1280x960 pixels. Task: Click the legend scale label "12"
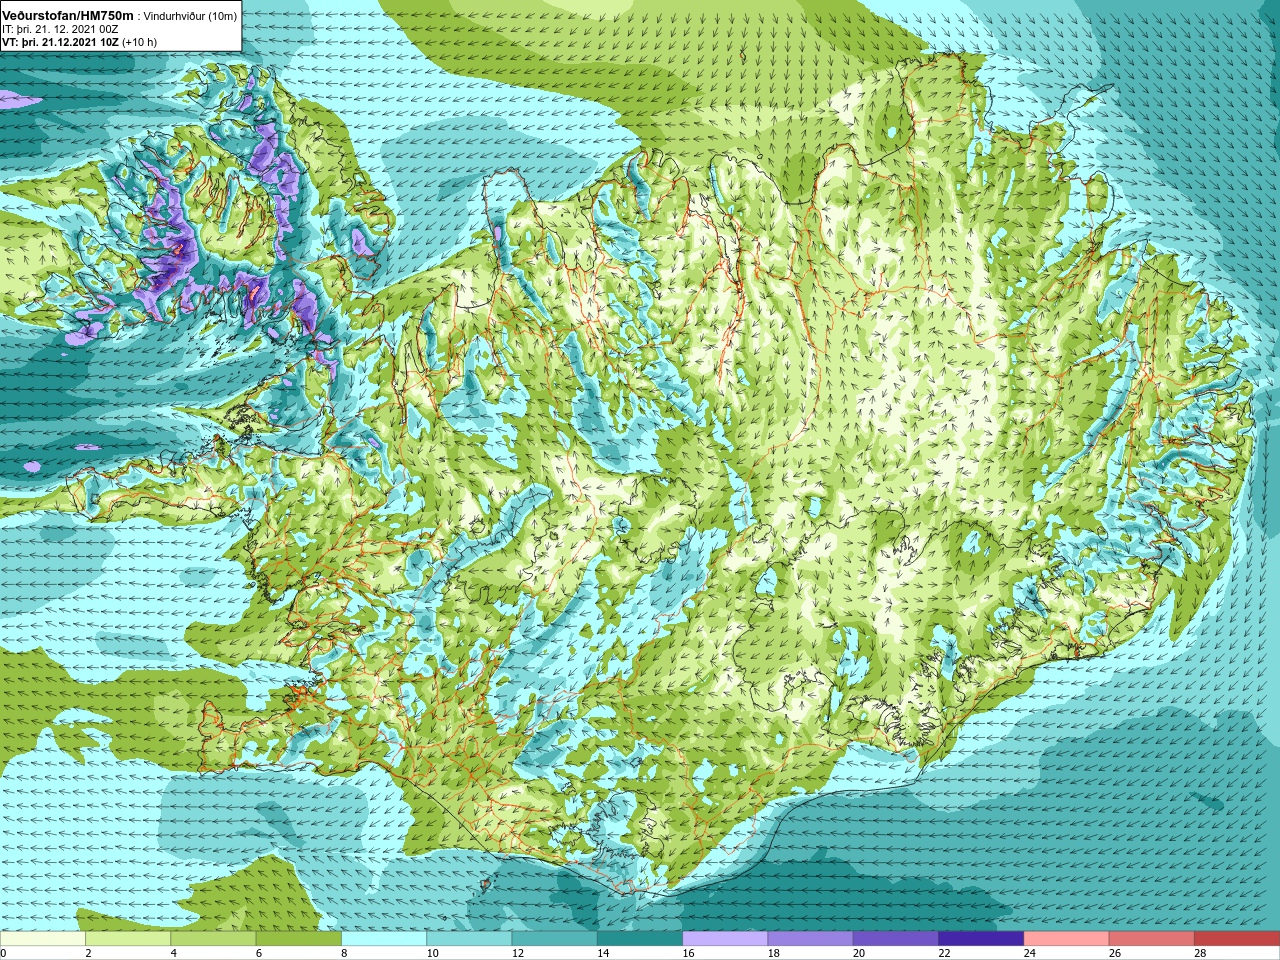tap(518, 953)
